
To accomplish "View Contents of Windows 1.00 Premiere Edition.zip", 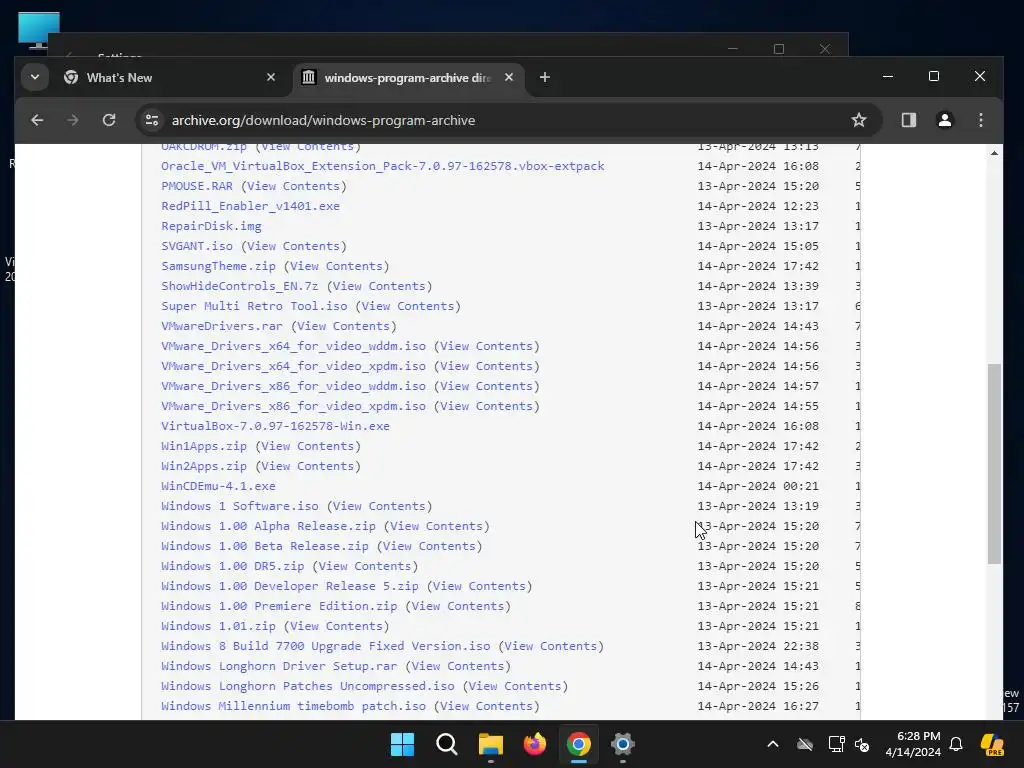I will (x=458, y=606).
